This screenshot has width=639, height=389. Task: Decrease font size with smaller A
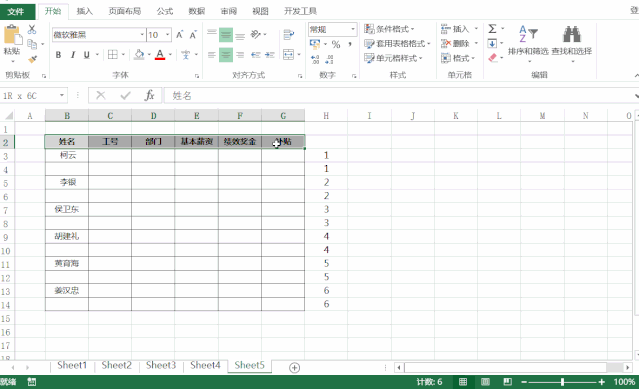(193, 35)
